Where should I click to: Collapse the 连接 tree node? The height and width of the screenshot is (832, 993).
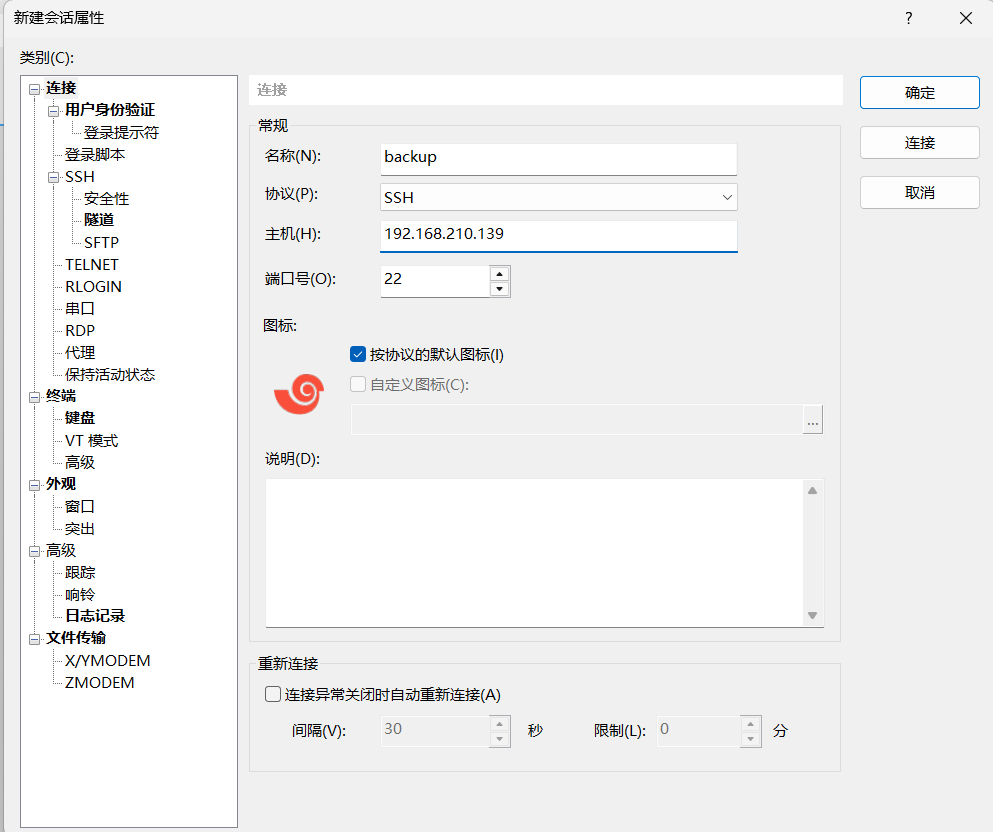pos(35,89)
